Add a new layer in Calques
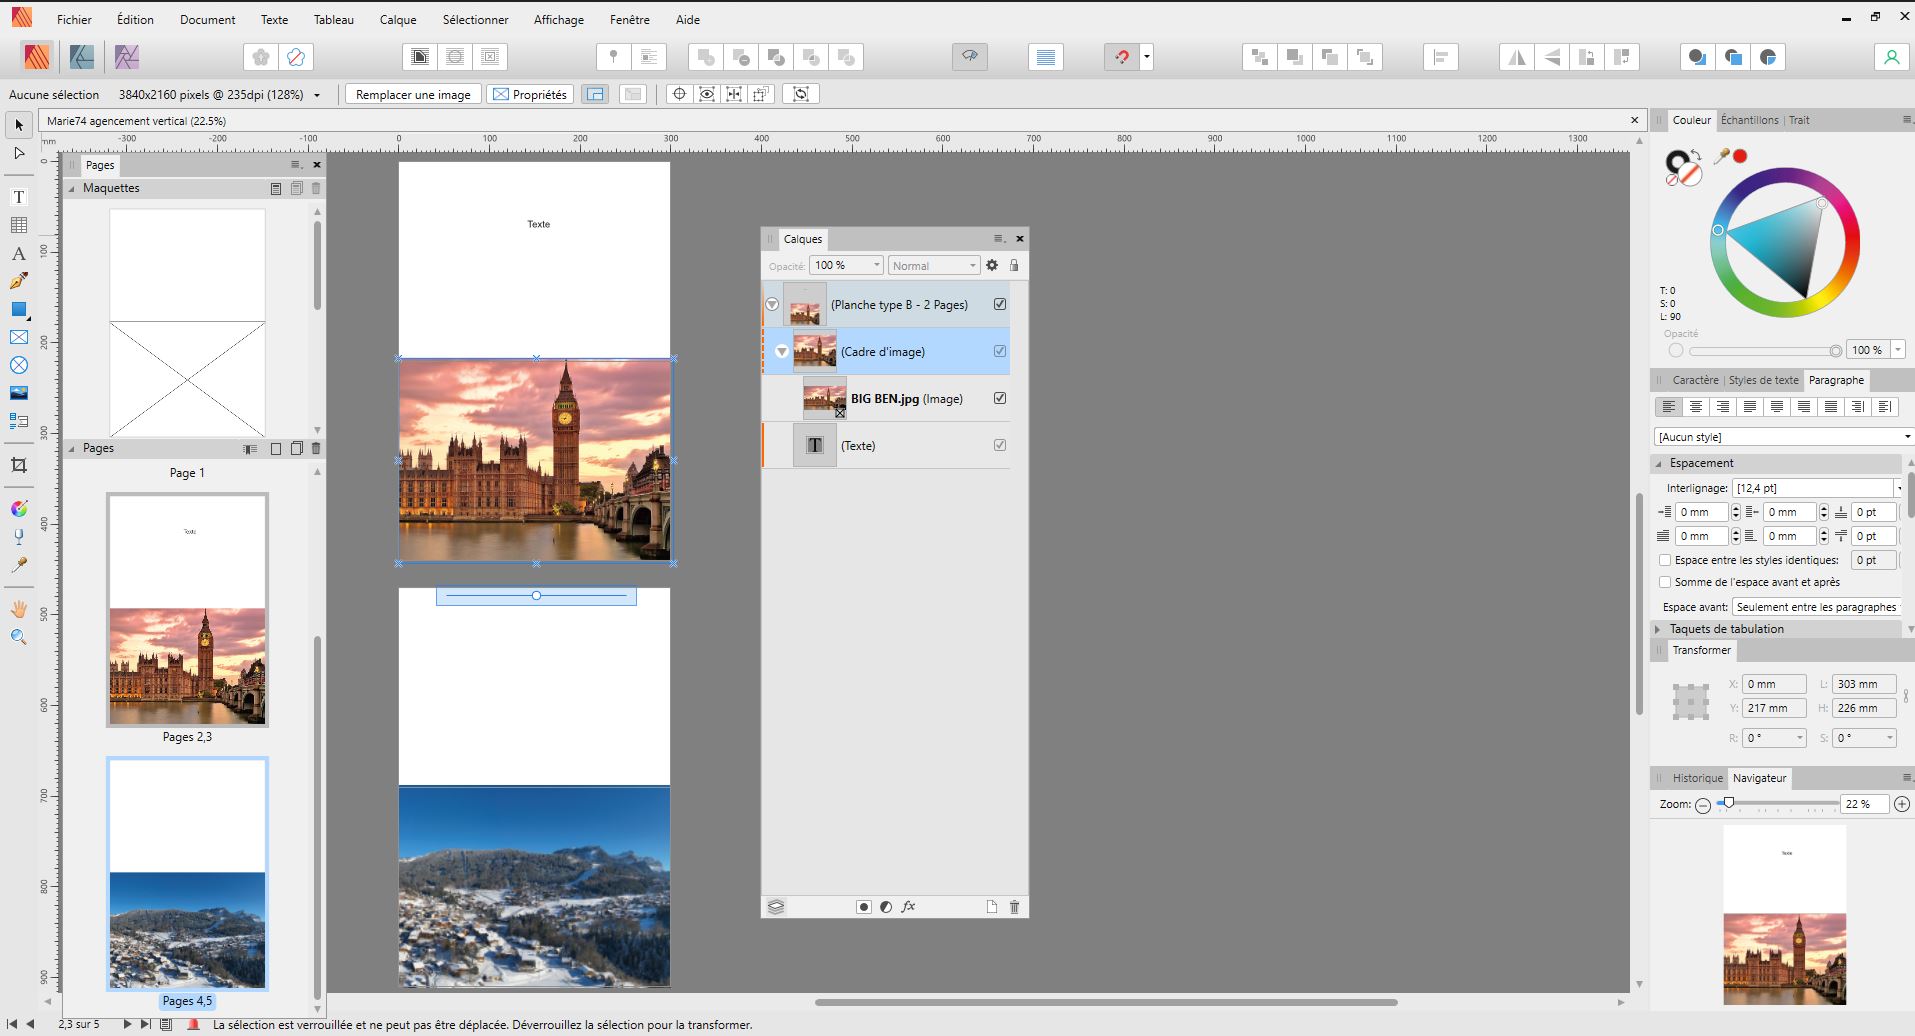The height and width of the screenshot is (1036, 1915). pyautogui.click(x=991, y=907)
